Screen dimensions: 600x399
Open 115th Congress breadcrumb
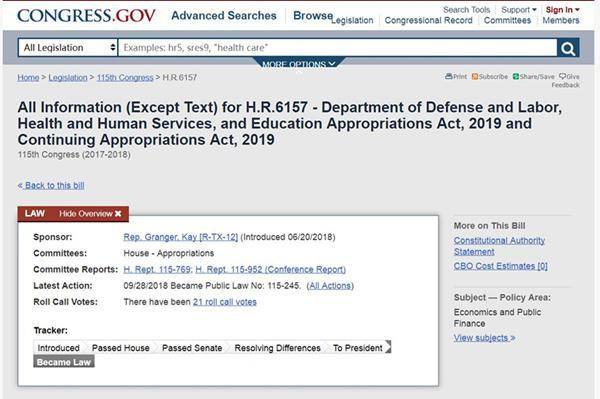[x=125, y=78]
